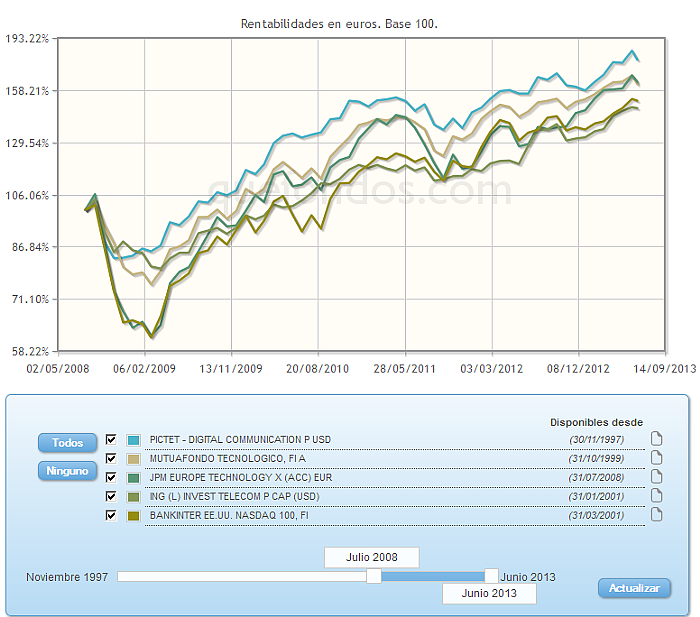Click the date (31/01/2001) in ING row
The height and width of the screenshot is (617, 700).
[596, 496]
